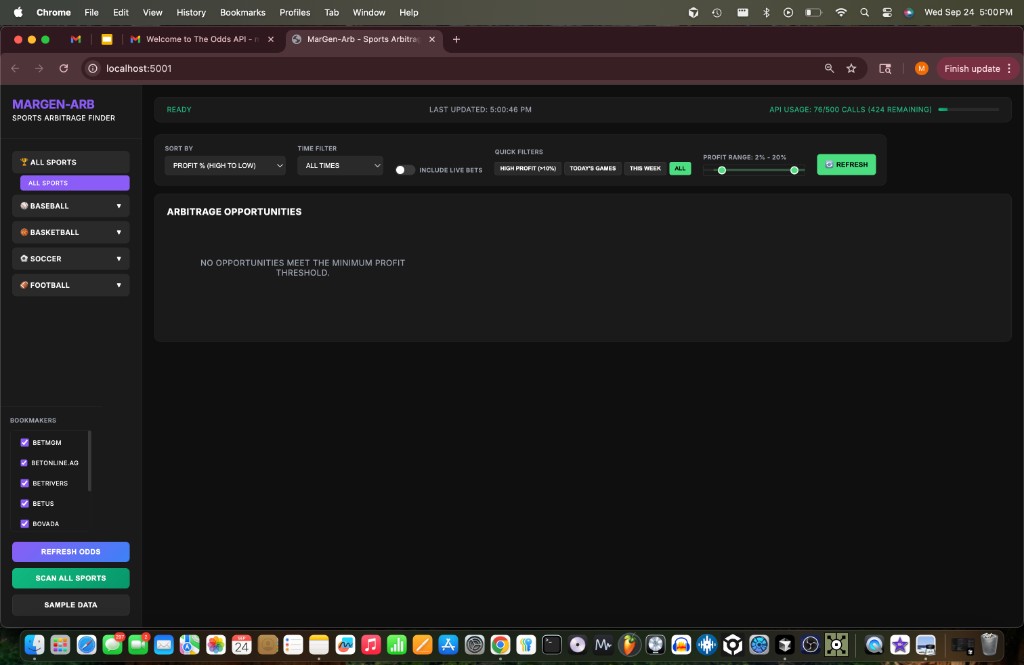Viewport: 1024px width, 665px height.
Task: Click the localhost:5001 address bar
Action: pos(457,68)
